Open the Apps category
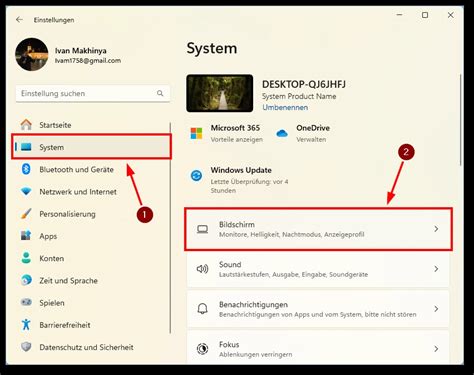Screen dimensions: 474x375 coord(48,236)
